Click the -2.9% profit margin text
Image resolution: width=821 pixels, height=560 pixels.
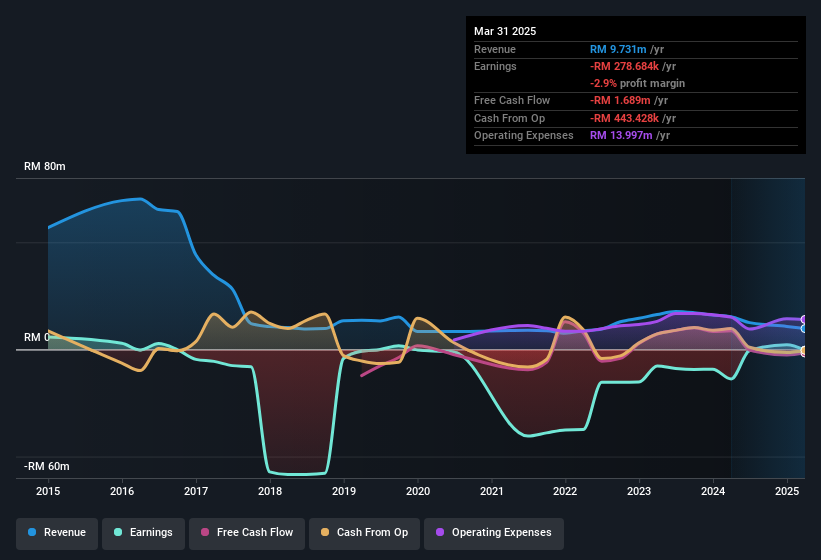tap(637, 83)
